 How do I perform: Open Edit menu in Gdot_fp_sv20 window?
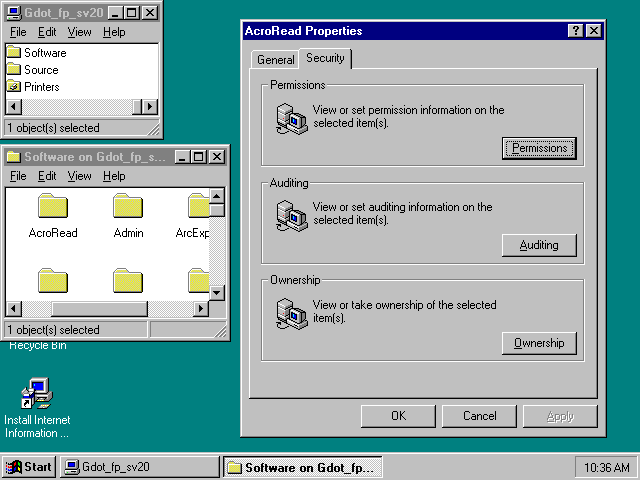[x=47, y=32]
